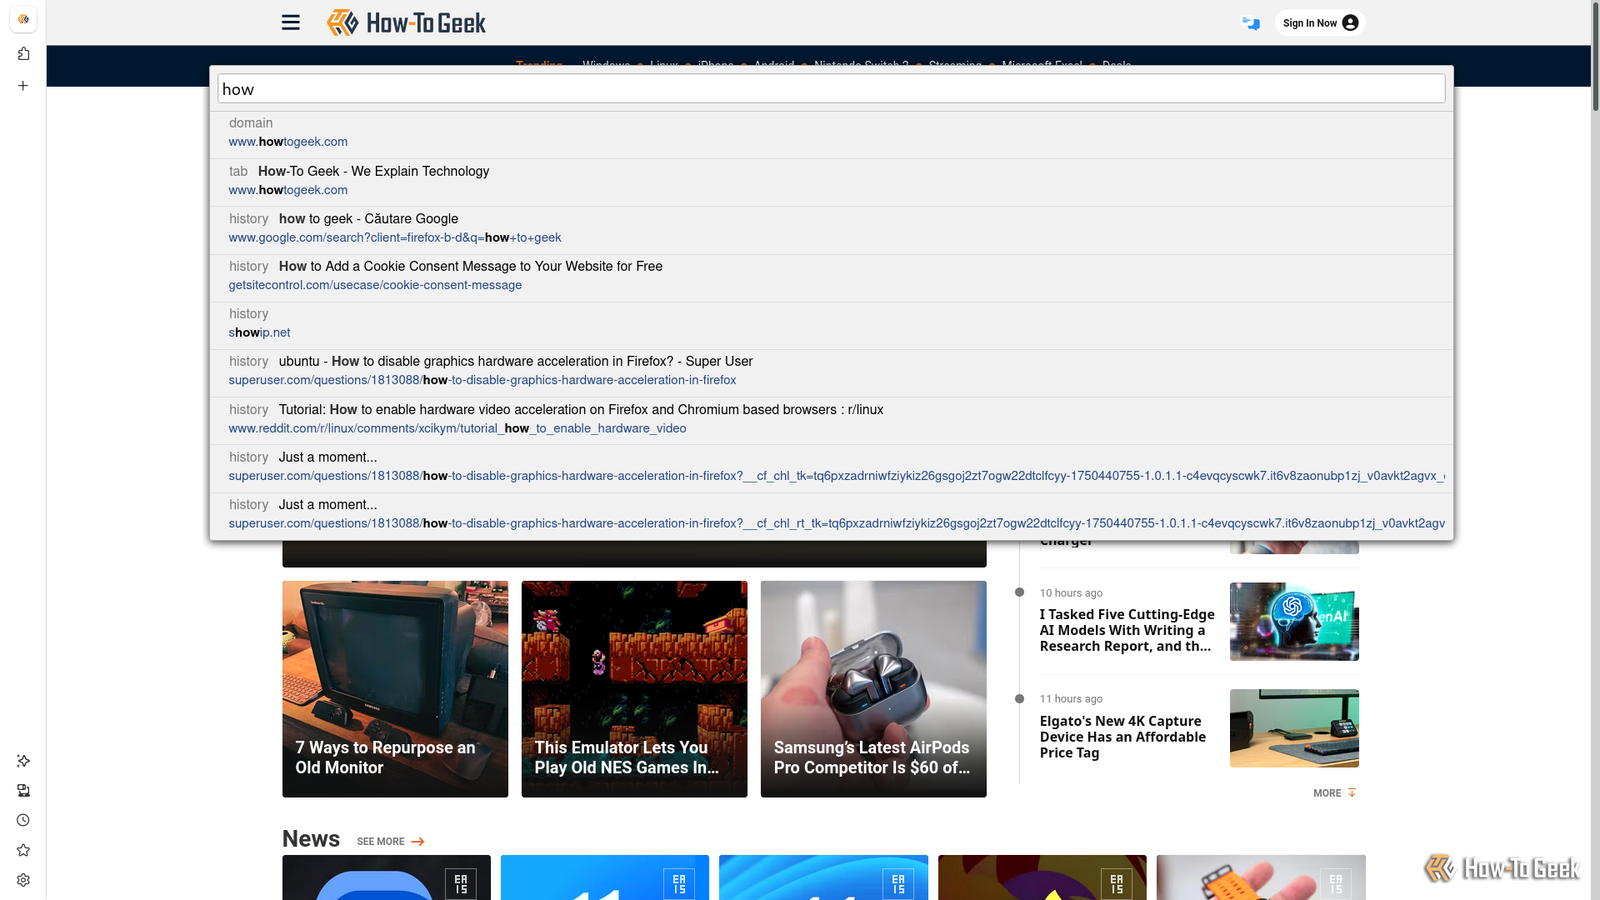The image size is (1600, 900).
Task: Select reddit Tutorial hardware video acceleration entry
Action: point(831,421)
